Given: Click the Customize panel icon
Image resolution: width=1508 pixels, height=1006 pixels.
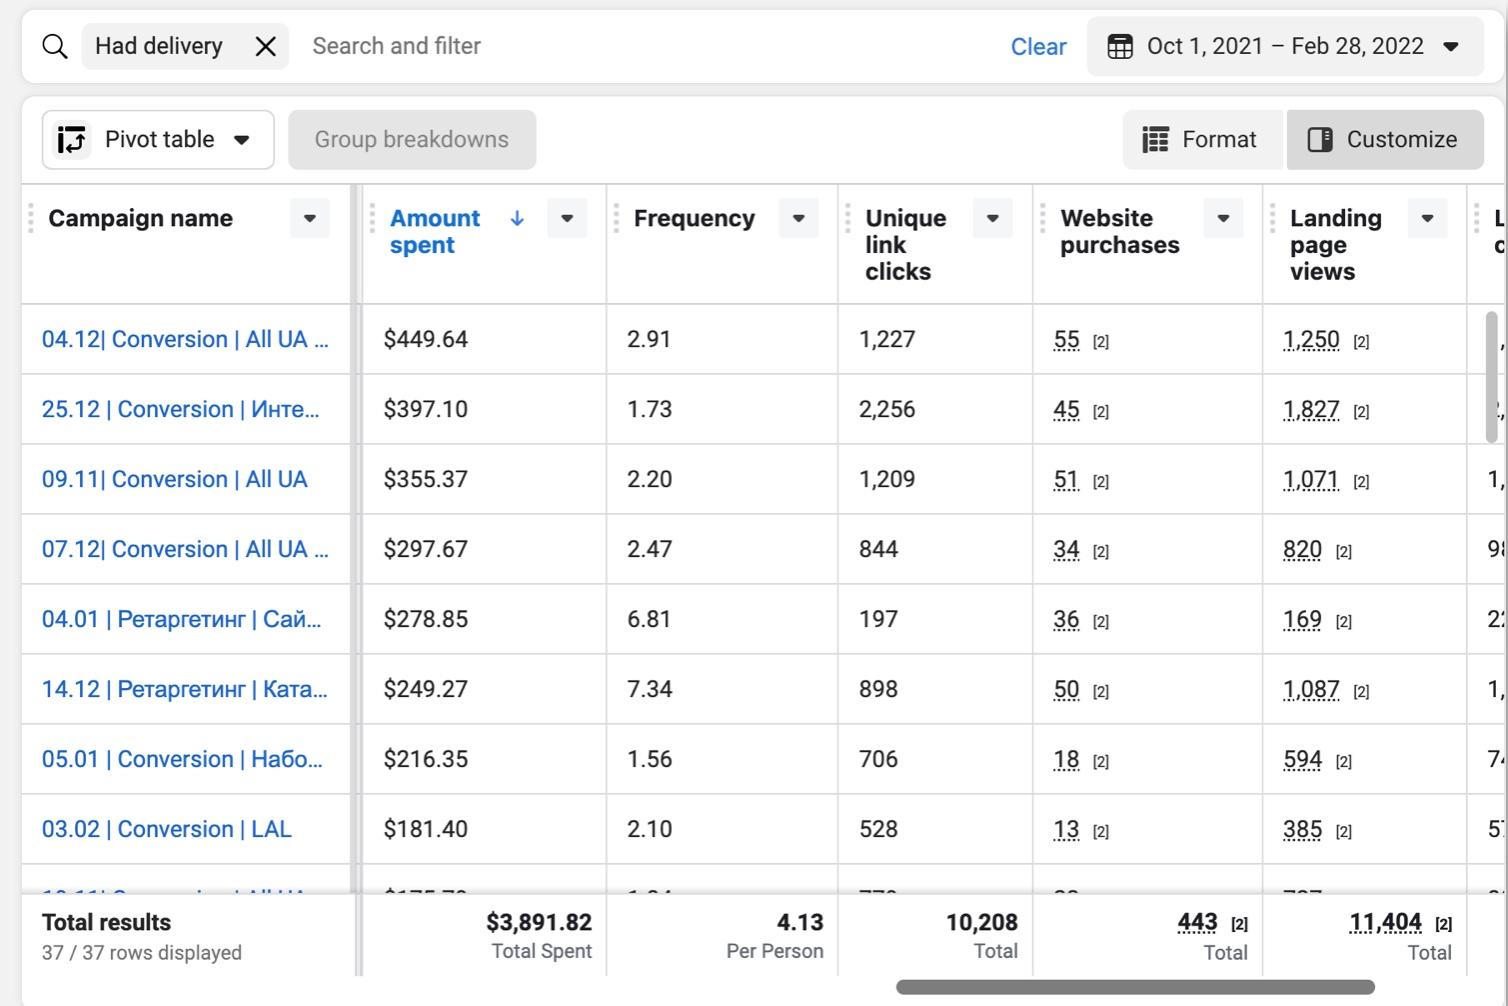Looking at the screenshot, I should (1320, 140).
